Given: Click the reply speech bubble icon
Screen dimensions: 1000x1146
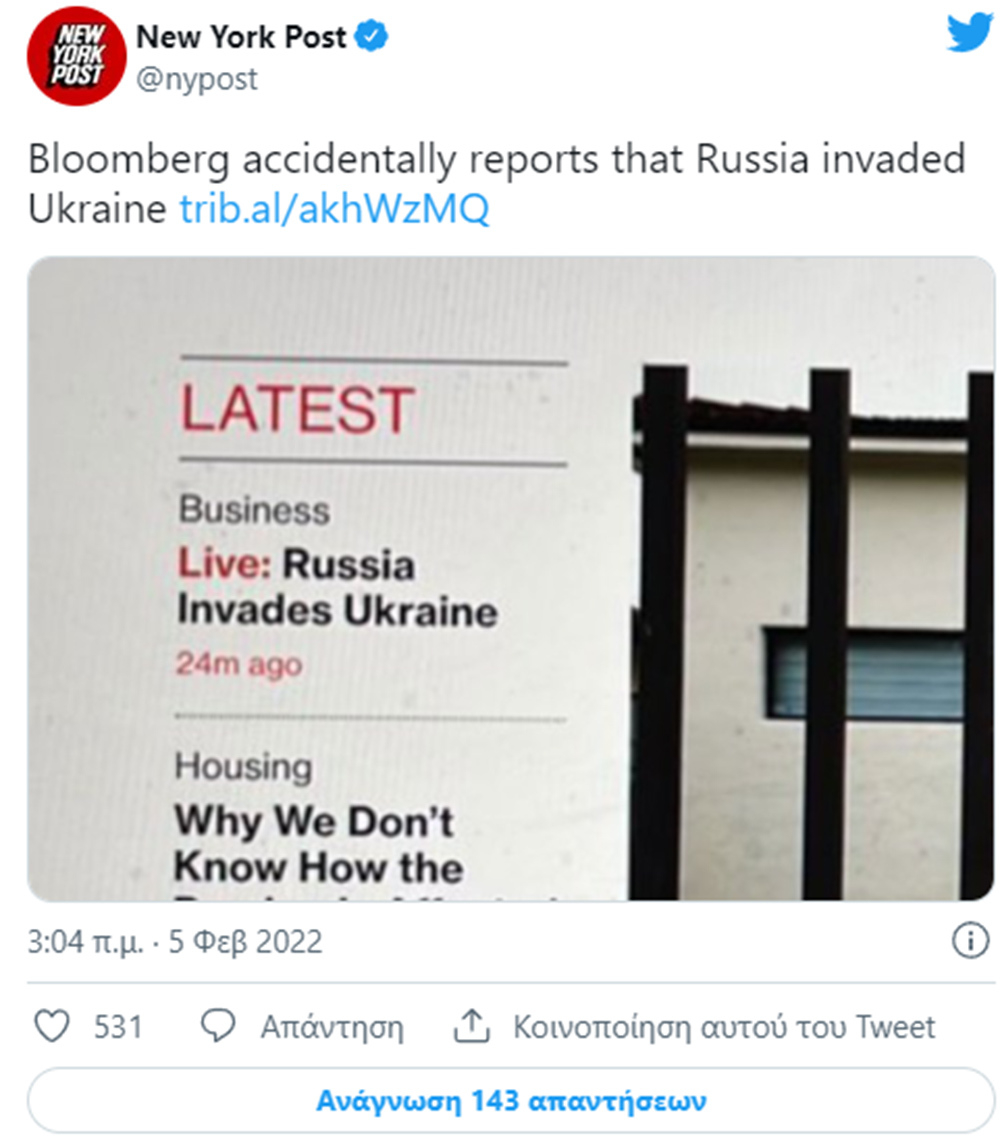Looking at the screenshot, I should coord(217,1027).
